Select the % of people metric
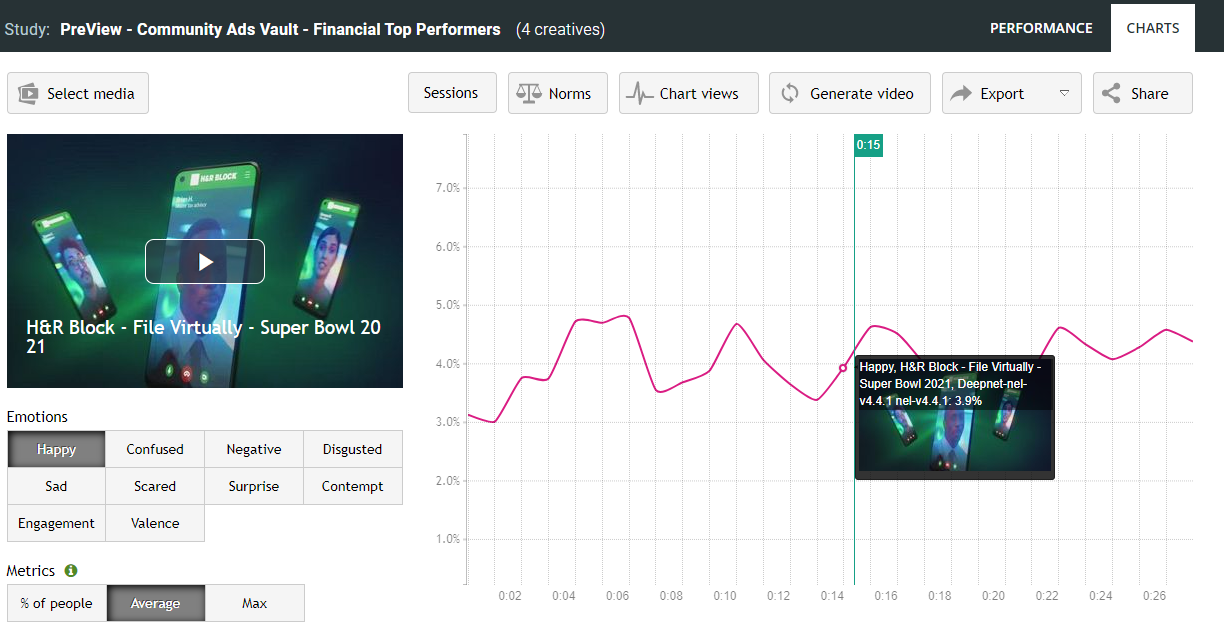Viewport: 1224px width, 623px height. click(56, 603)
